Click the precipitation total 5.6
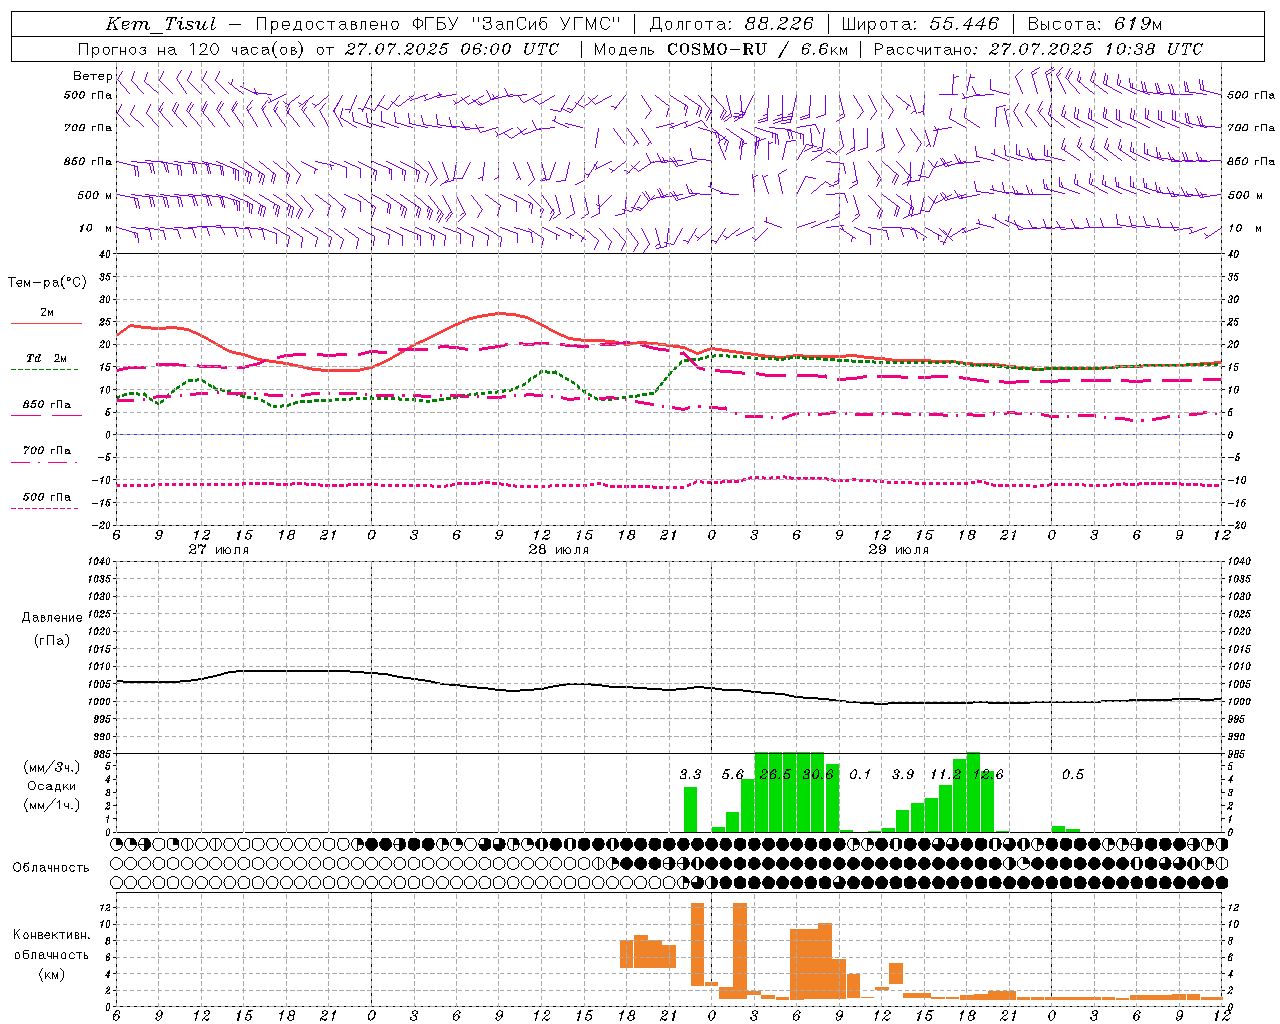This screenshot has height=1024, width=1280. click(x=733, y=775)
